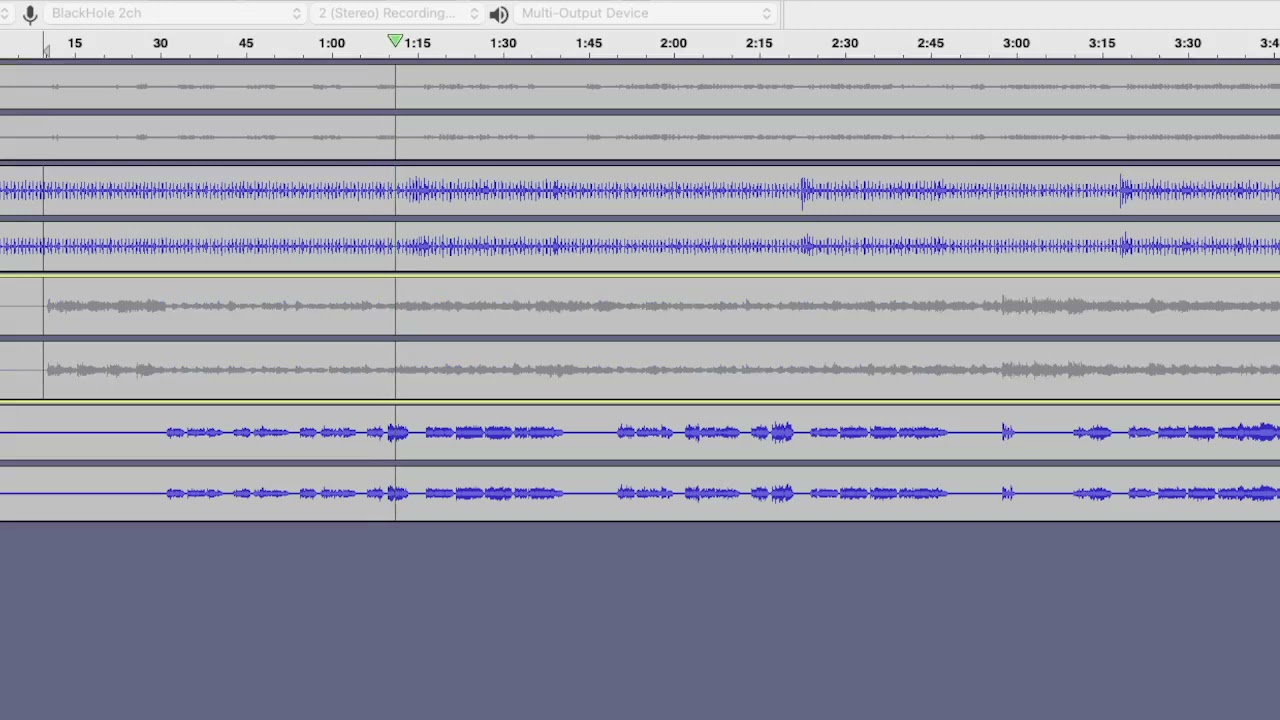Viewport: 1280px width, 720px height.
Task: Open the 2 (Stereo) Recording channels dropdown
Action: click(398, 13)
